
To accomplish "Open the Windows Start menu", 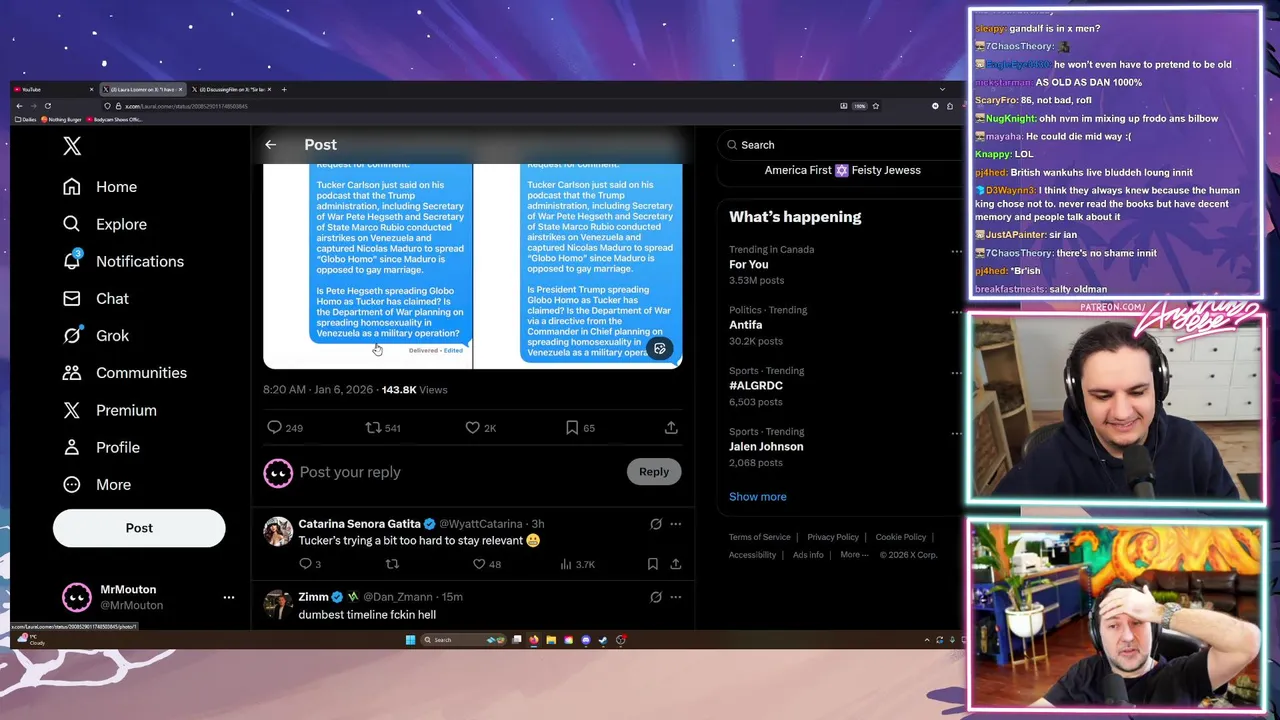I will click(410, 640).
